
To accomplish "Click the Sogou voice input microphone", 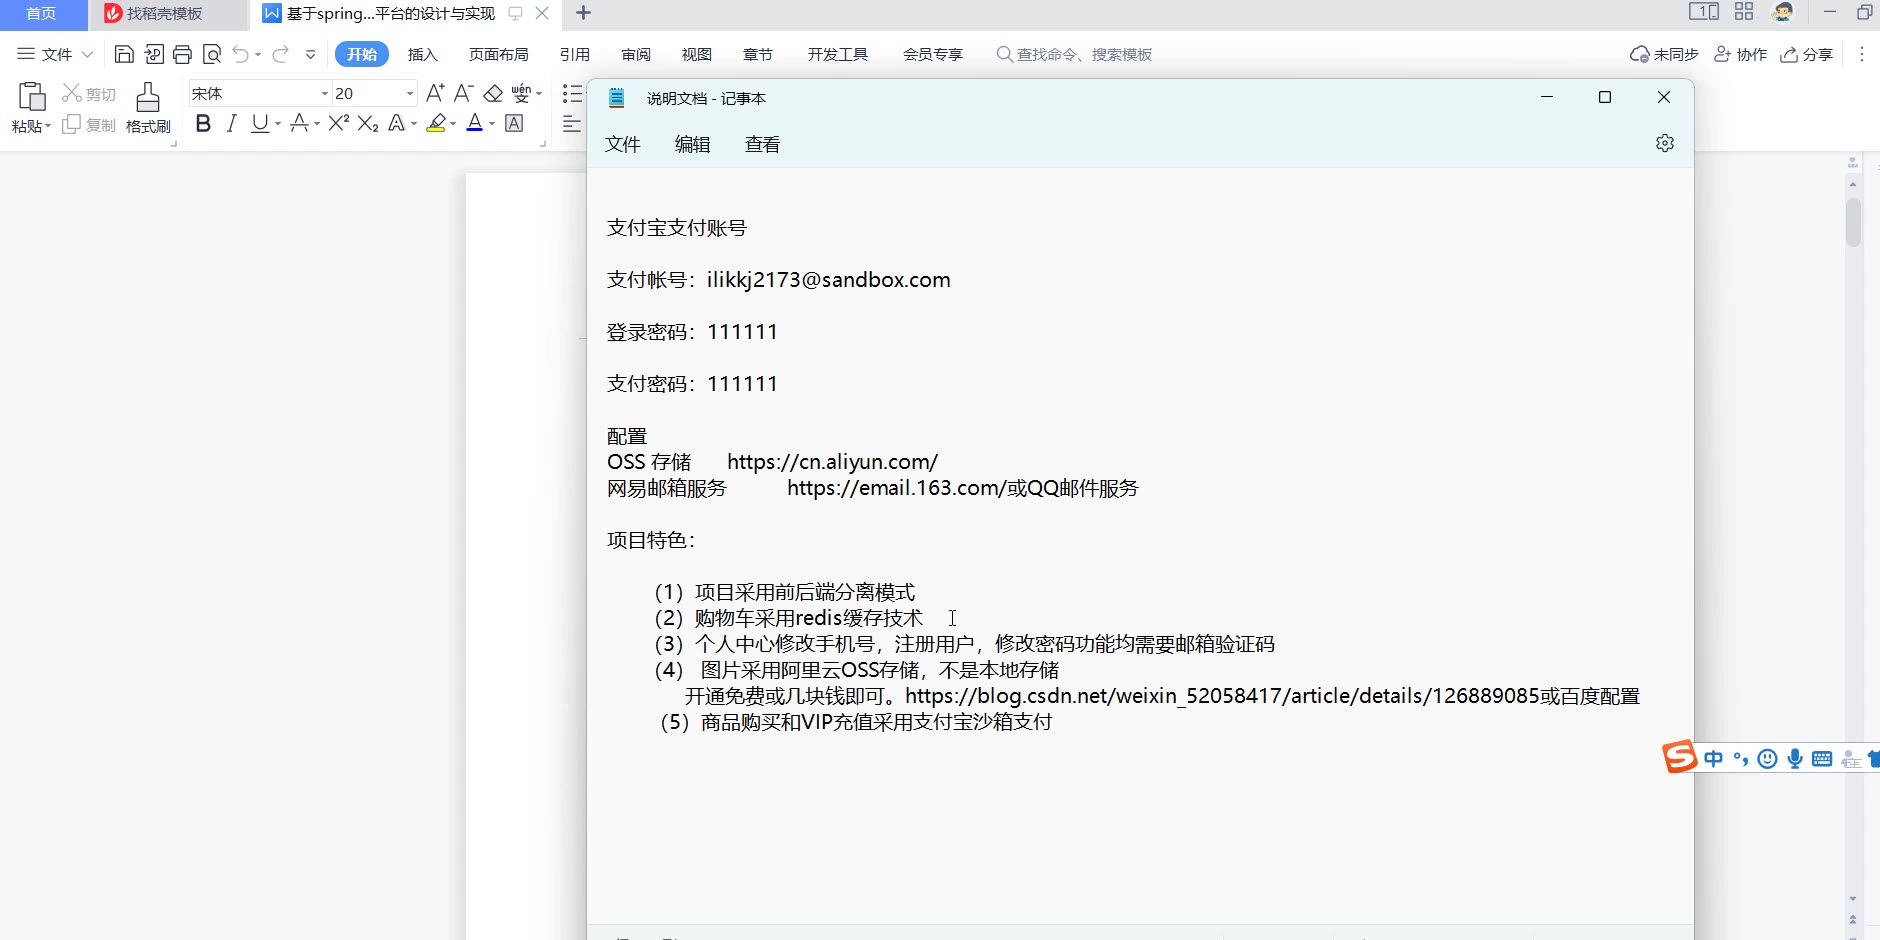I will pos(1795,759).
